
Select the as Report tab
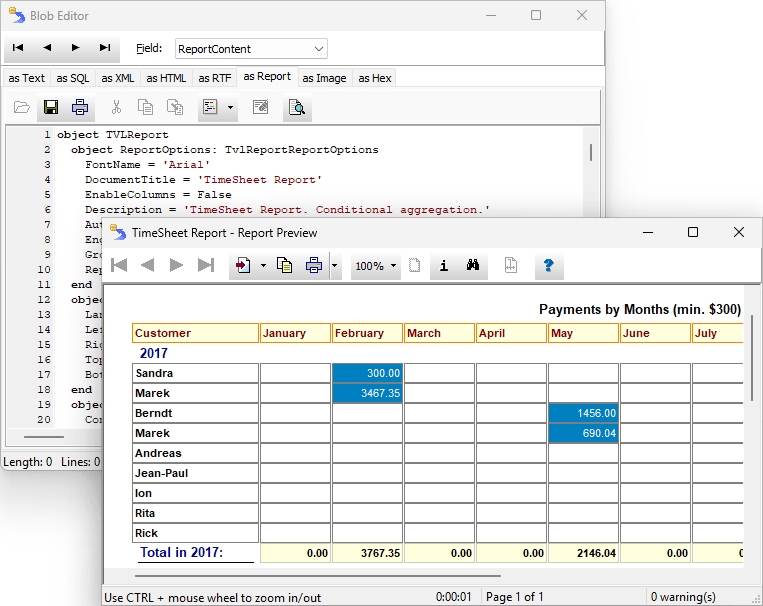pos(267,76)
